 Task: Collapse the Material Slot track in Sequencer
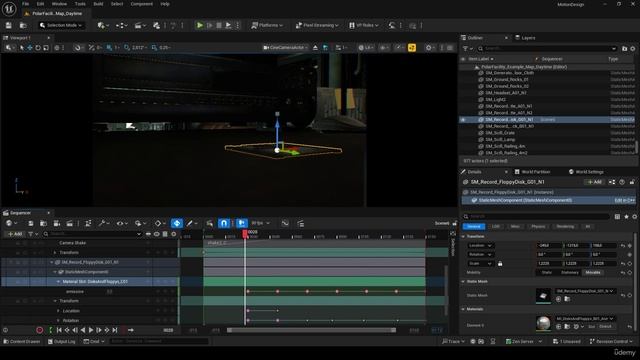pyautogui.click(x=58, y=282)
